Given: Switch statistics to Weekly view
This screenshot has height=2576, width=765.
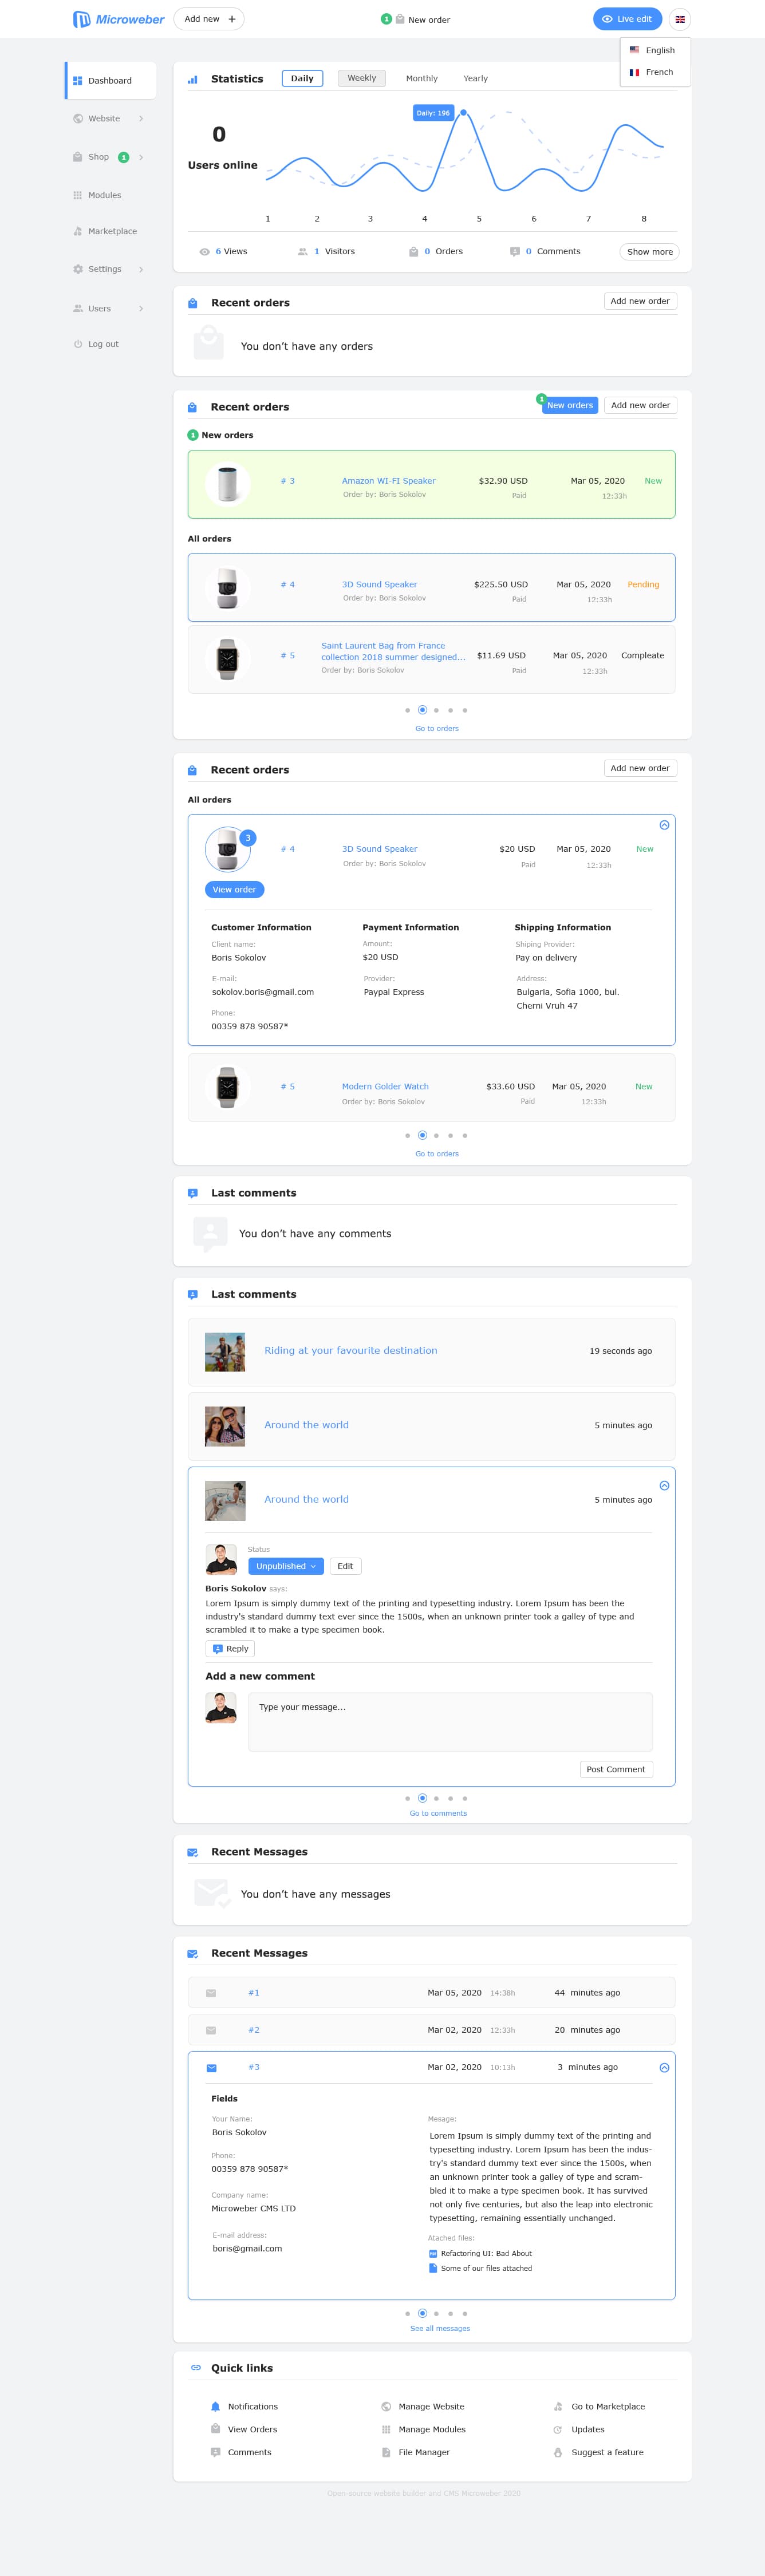Looking at the screenshot, I should [x=361, y=78].
